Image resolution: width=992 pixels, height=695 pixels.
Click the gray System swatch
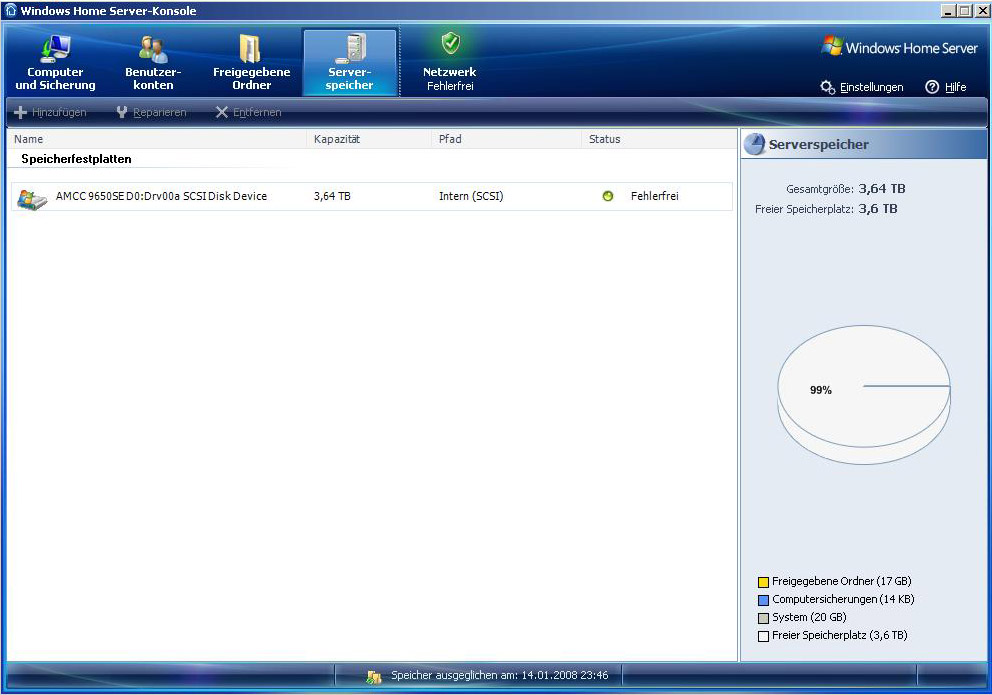point(764,618)
